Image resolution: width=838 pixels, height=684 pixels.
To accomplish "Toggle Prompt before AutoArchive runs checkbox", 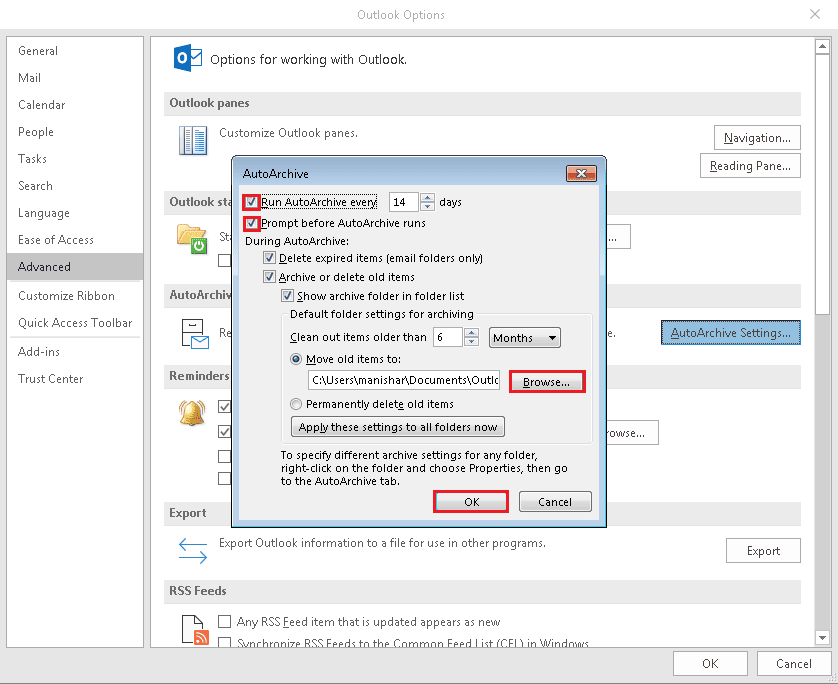I will click(x=251, y=223).
